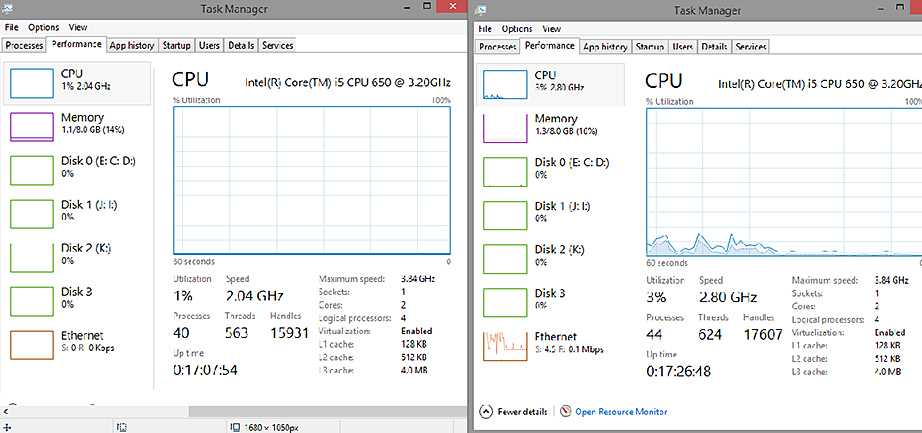The image size is (922, 433).
Task: Open the Services tab in right window
Action: point(751,46)
